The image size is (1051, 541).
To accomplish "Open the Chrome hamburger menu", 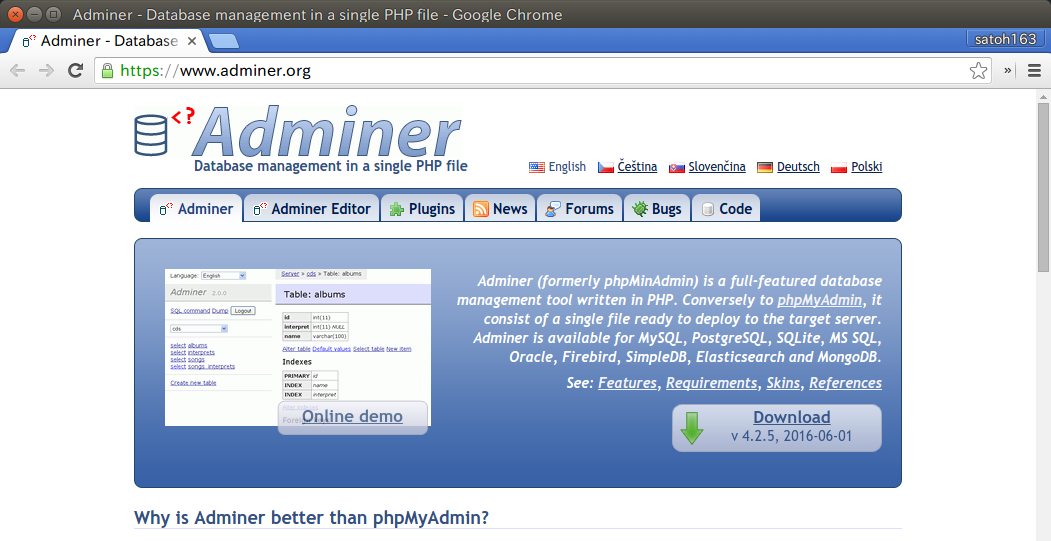I will 1034,70.
